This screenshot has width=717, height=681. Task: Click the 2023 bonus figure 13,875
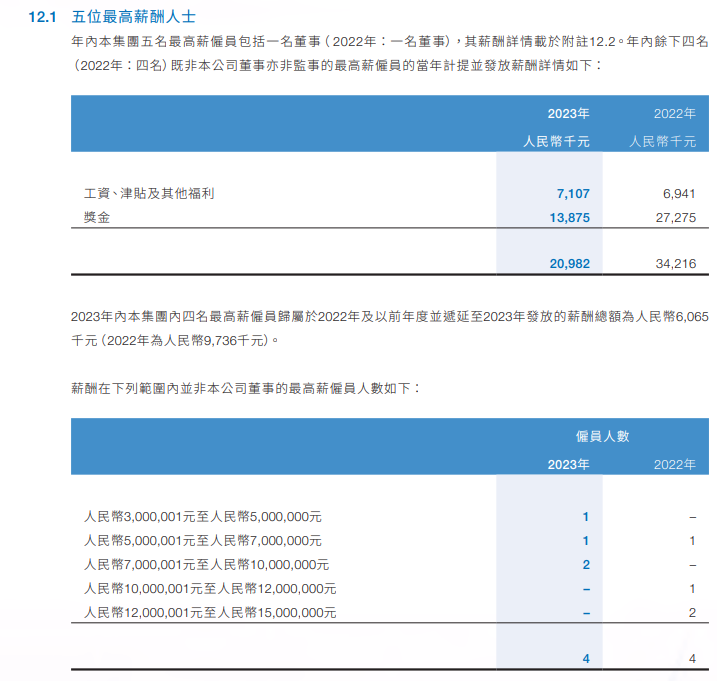[569, 218]
